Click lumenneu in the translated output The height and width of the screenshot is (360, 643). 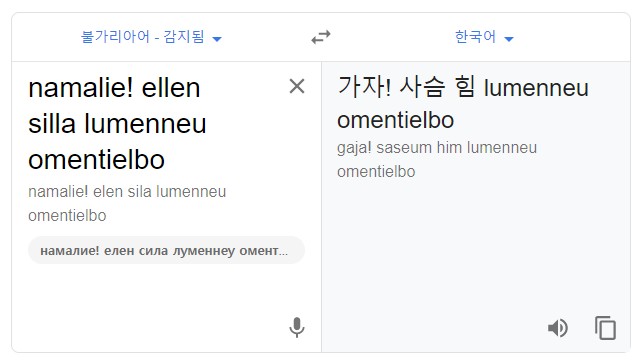536,88
